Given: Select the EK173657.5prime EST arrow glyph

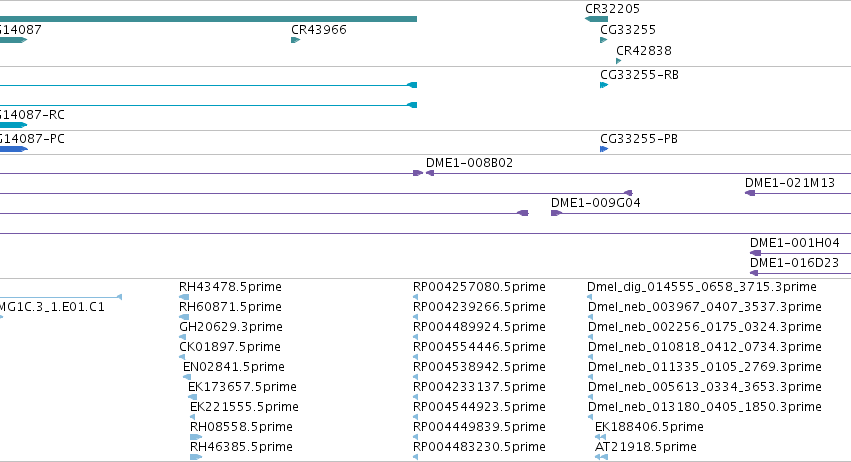Looking at the screenshot, I should point(192,397).
